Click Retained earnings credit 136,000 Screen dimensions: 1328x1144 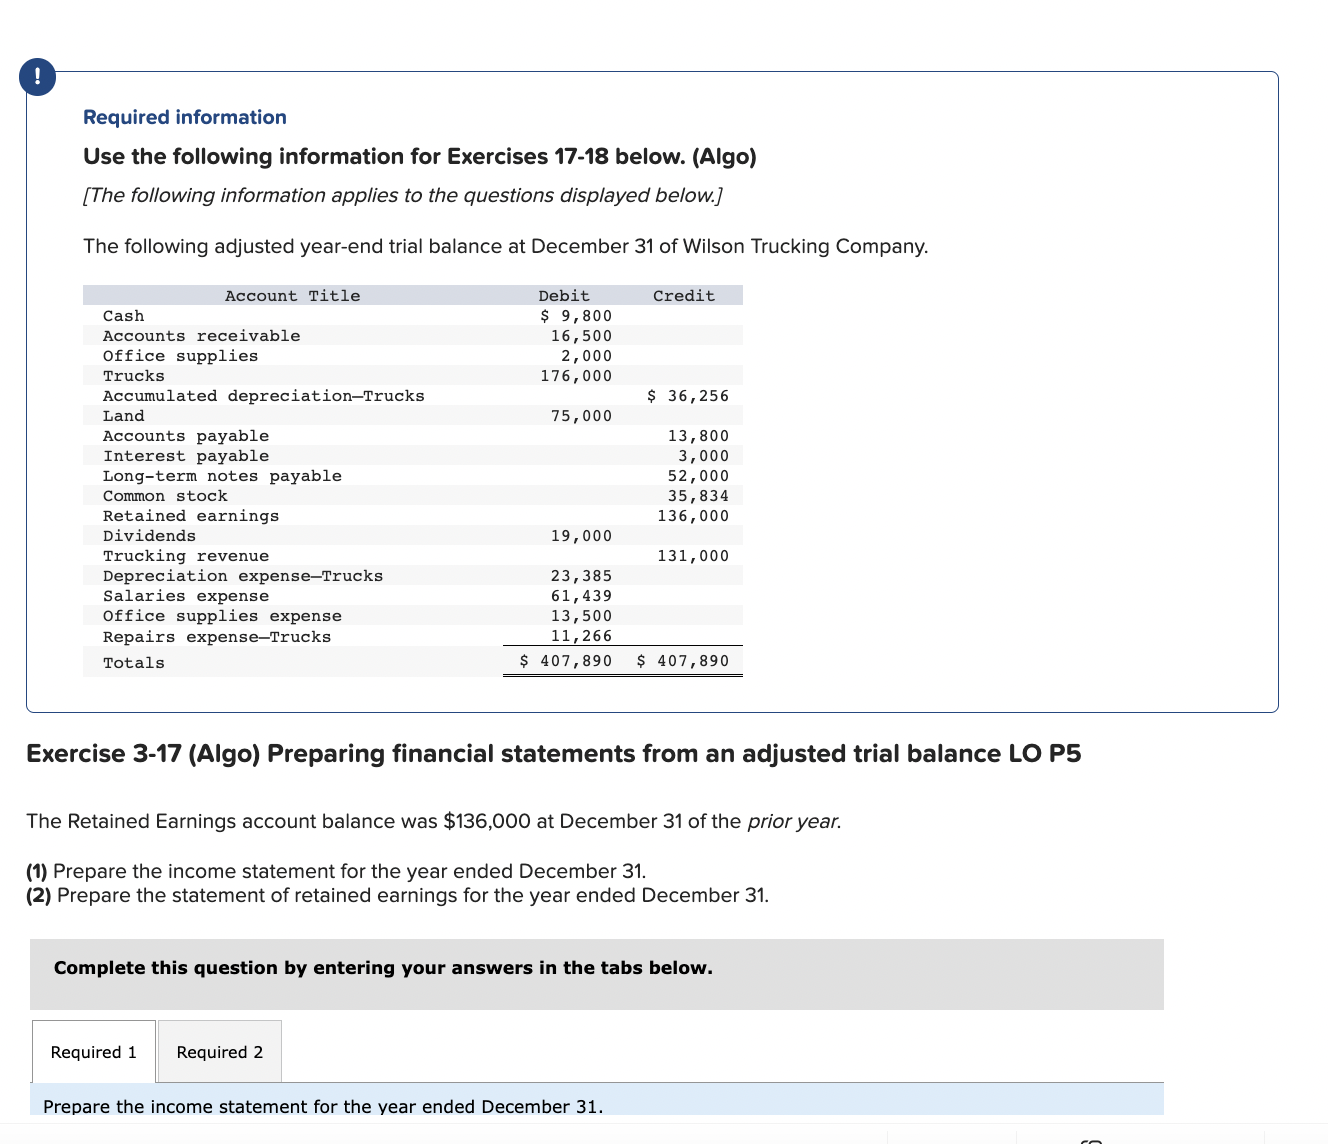point(693,516)
